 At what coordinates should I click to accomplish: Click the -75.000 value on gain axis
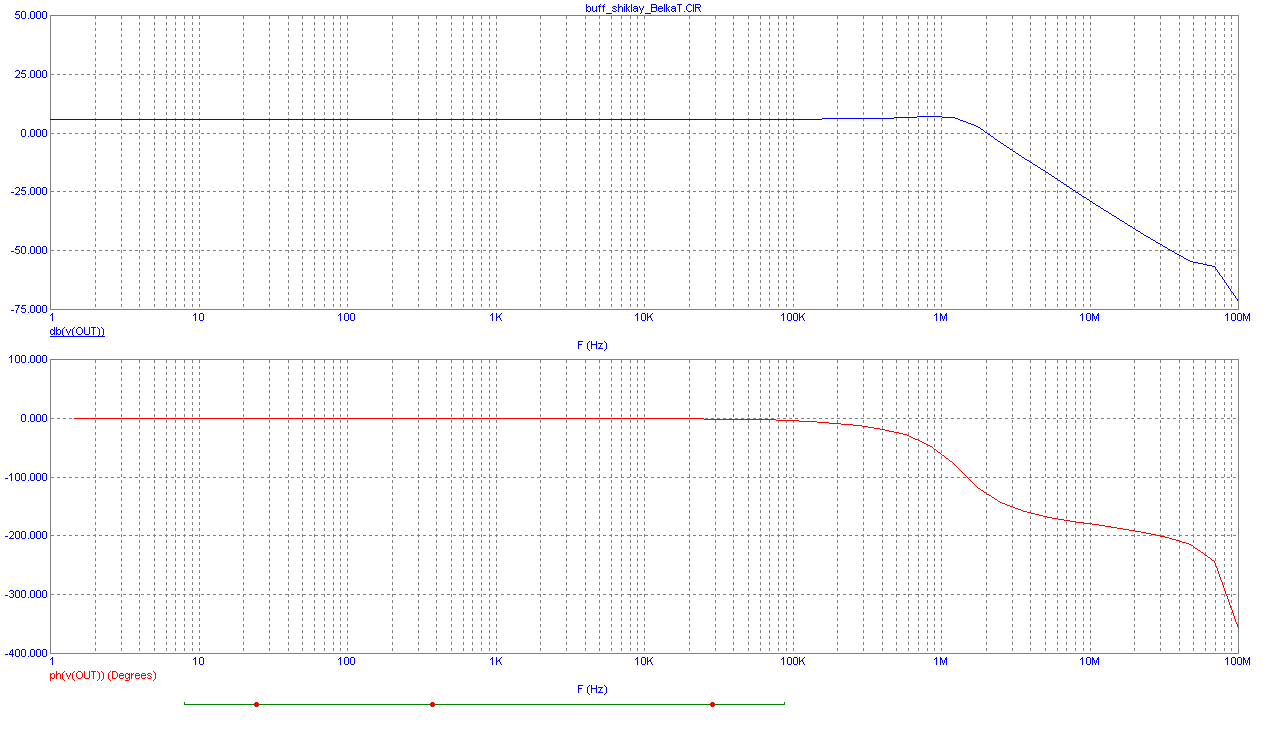[28, 310]
